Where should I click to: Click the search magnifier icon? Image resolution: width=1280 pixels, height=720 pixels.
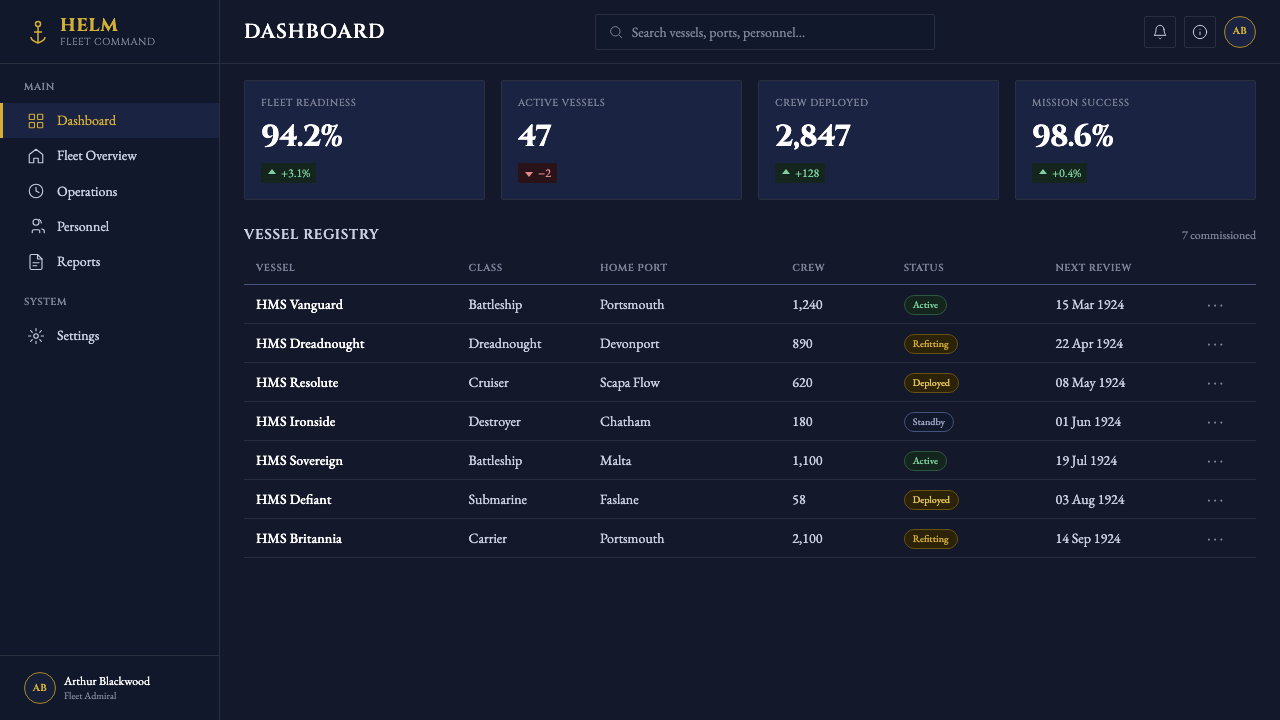616,32
